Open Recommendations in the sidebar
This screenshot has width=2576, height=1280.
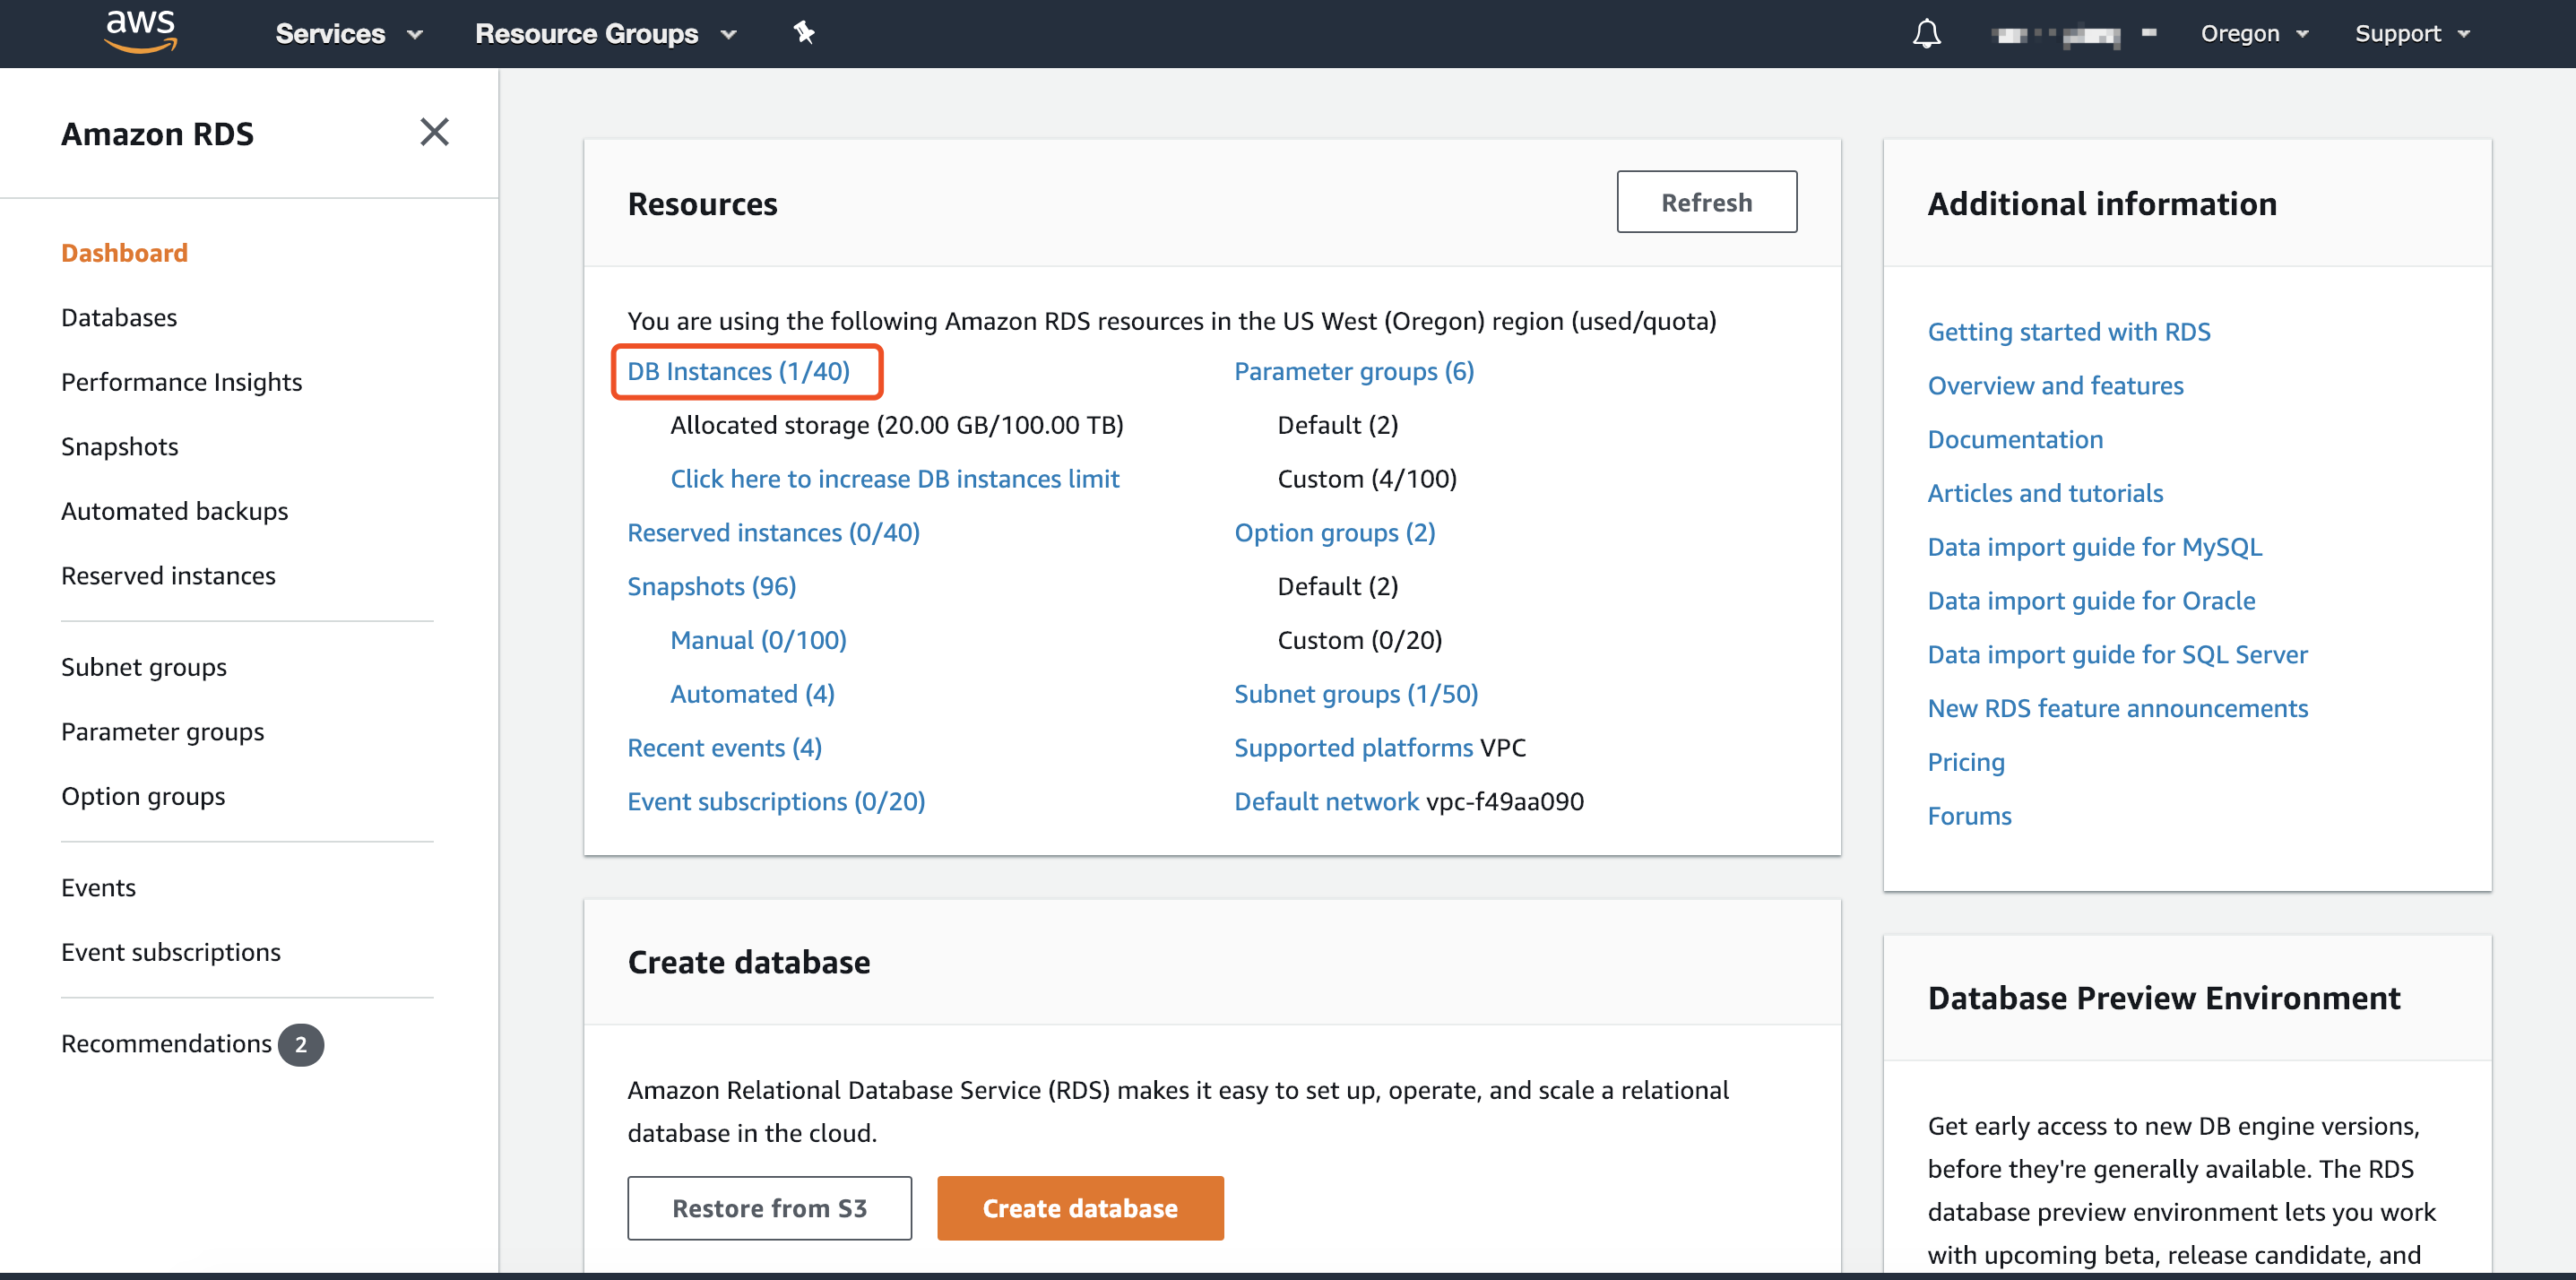(x=166, y=1043)
